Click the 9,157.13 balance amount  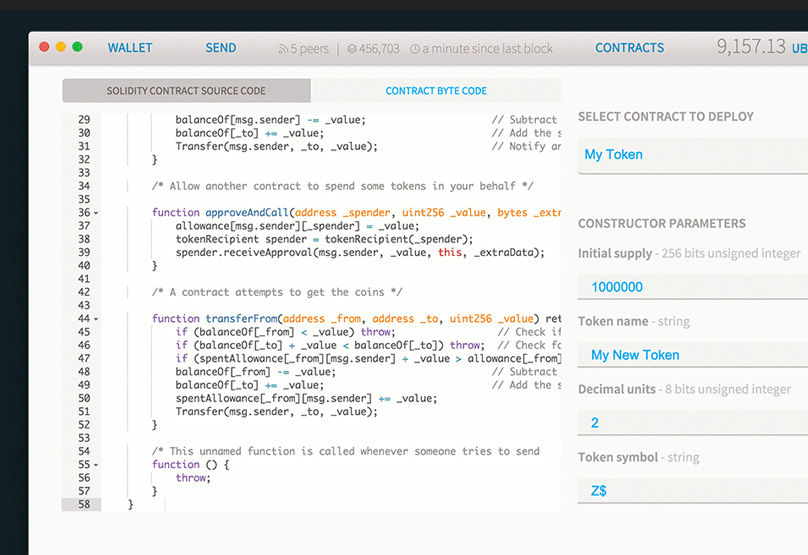tap(751, 46)
